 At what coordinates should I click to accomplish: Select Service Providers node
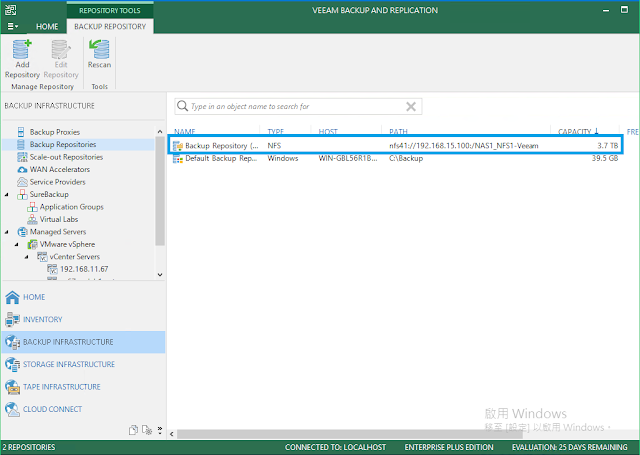click(57, 182)
